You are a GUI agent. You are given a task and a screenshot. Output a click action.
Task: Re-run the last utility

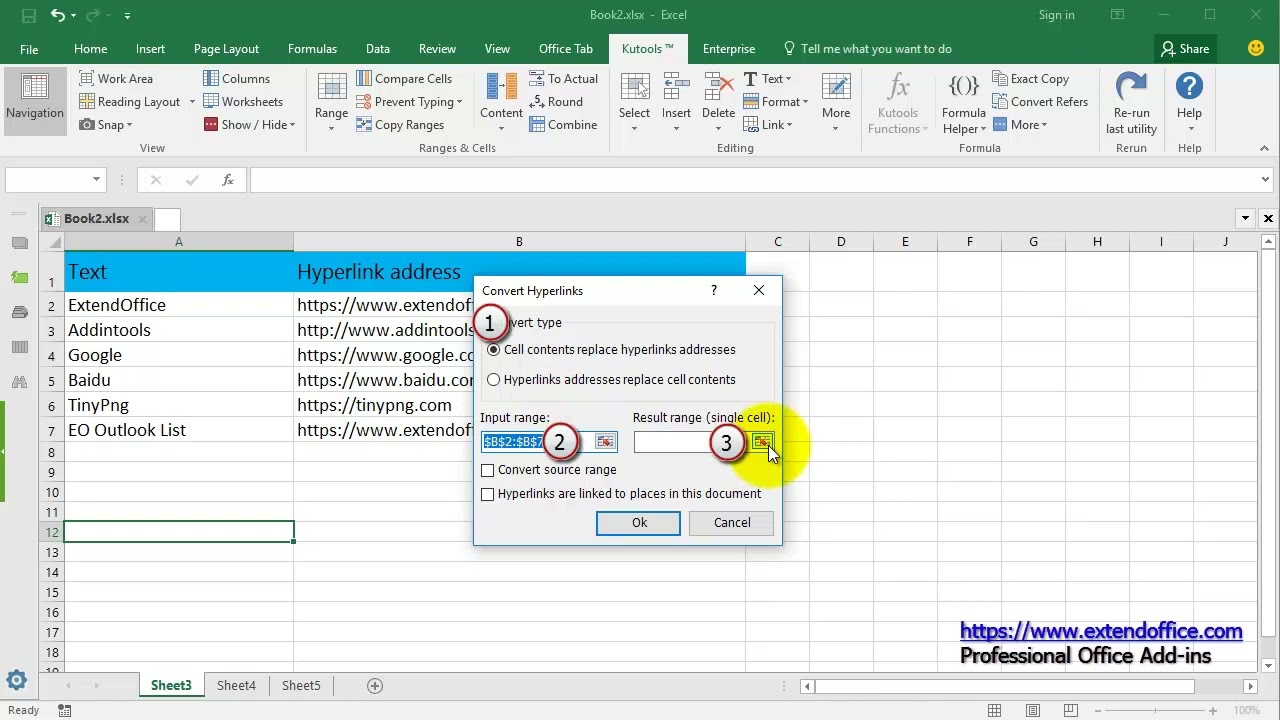click(1131, 103)
